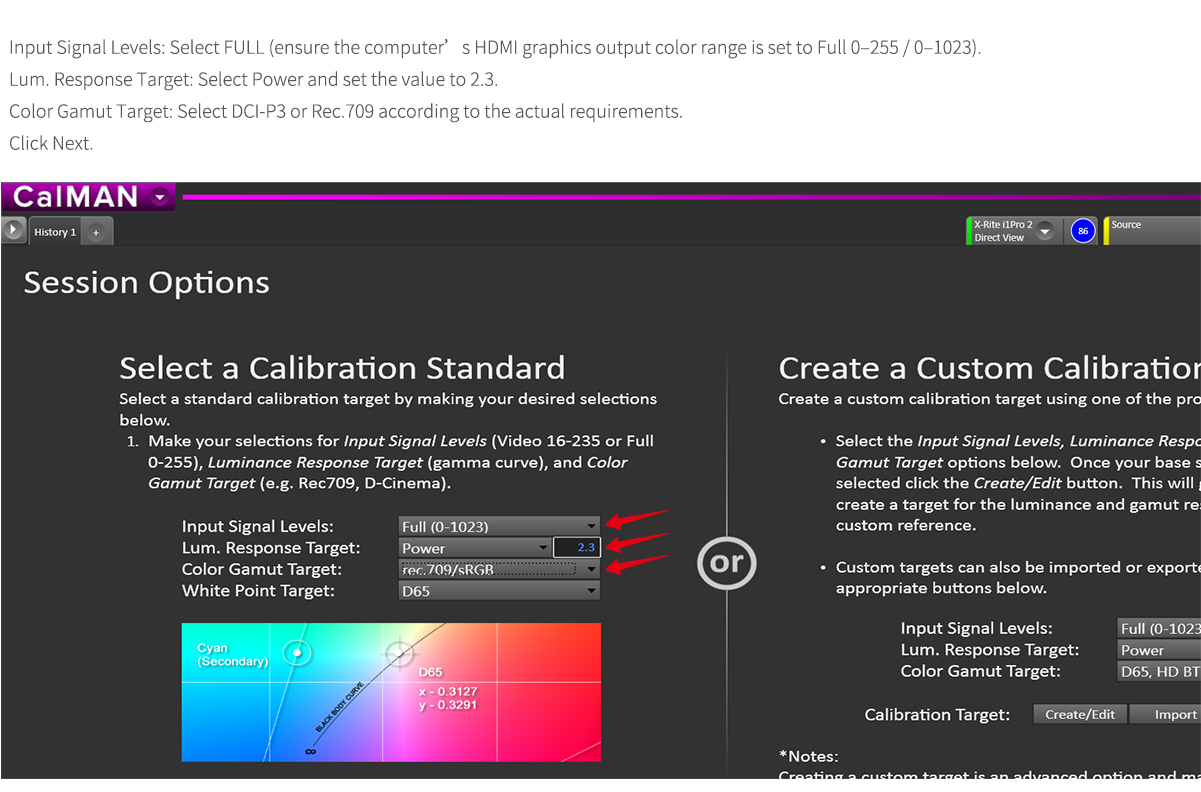Open custom Input Signal Levels dropdown
The width and height of the screenshot is (1201, 792).
click(x=1159, y=628)
